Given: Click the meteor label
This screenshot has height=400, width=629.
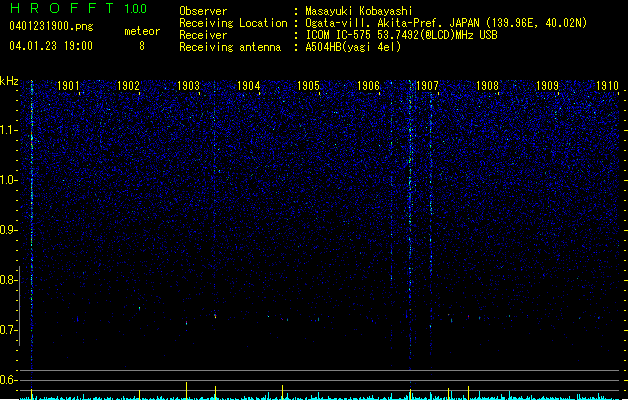Looking at the screenshot, I should [142, 31].
